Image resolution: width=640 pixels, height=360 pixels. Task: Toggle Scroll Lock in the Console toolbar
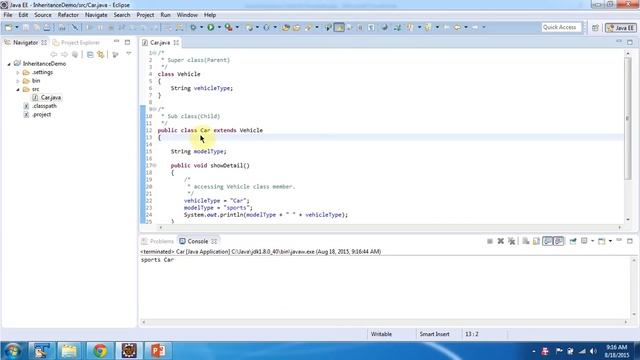tap(536, 241)
